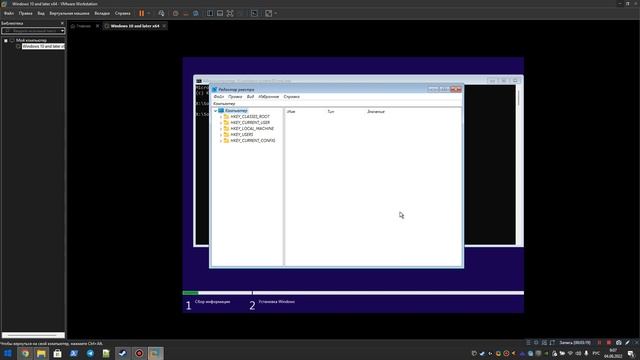Select Windows 10 and later VM in library
This screenshot has width=640, height=360.
(43, 47)
